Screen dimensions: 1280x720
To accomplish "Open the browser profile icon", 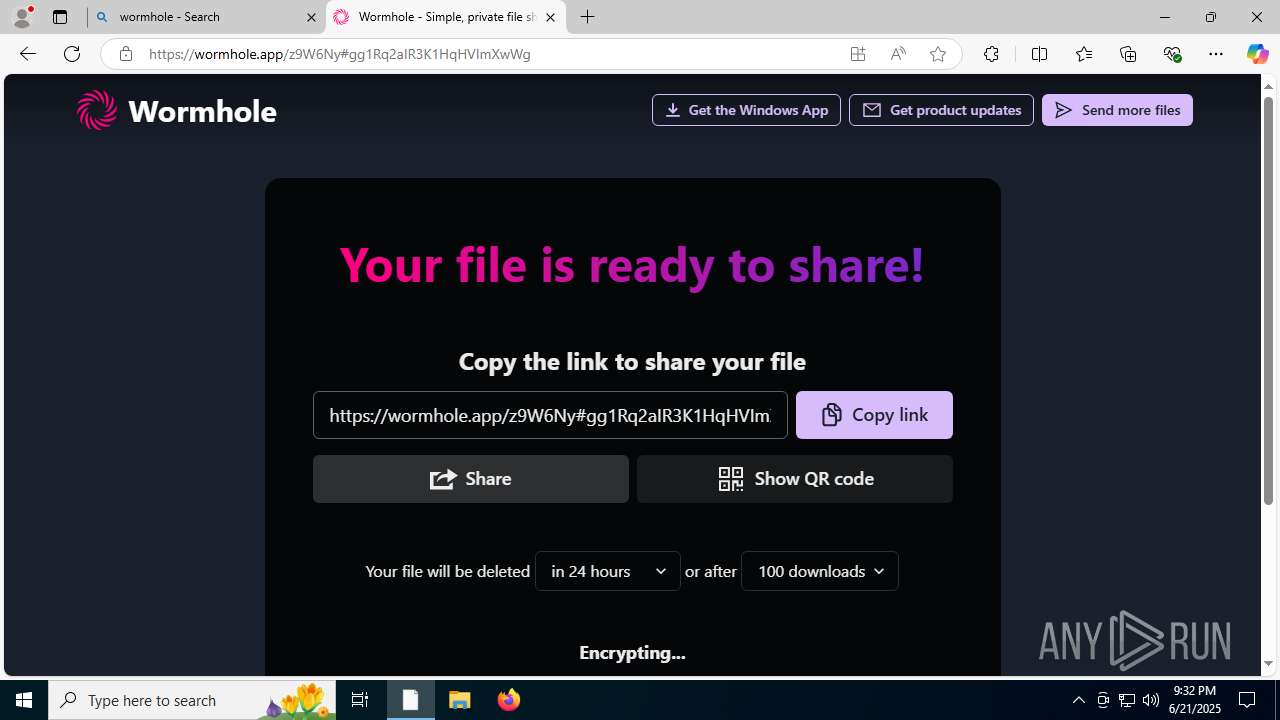I will [x=22, y=17].
